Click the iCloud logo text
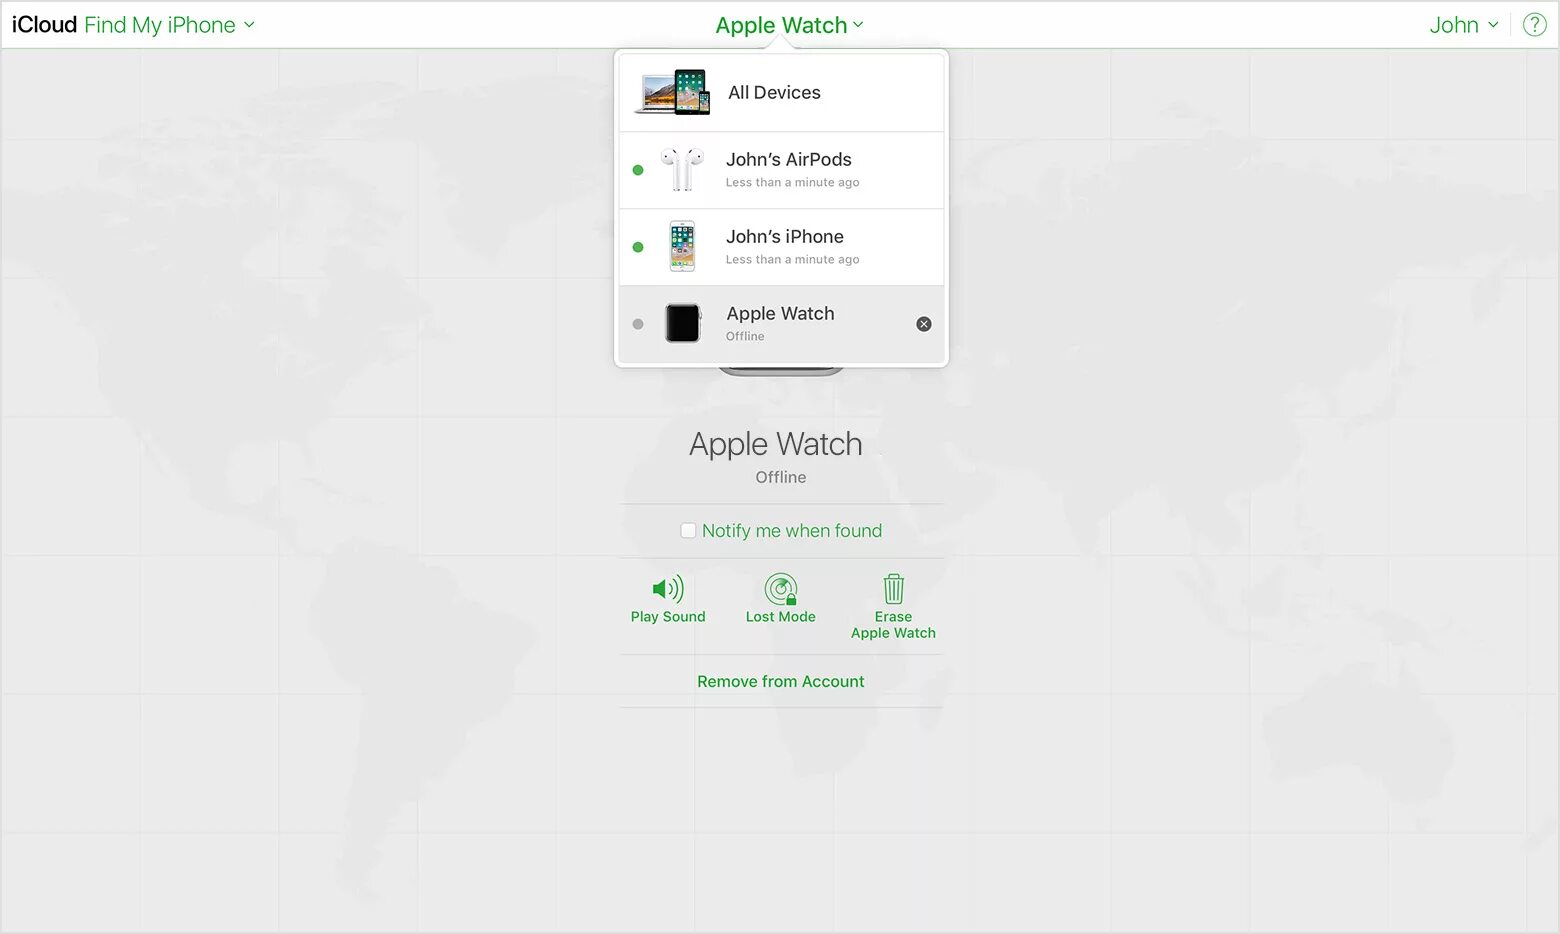Image resolution: width=1560 pixels, height=934 pixels. point(44,25)
